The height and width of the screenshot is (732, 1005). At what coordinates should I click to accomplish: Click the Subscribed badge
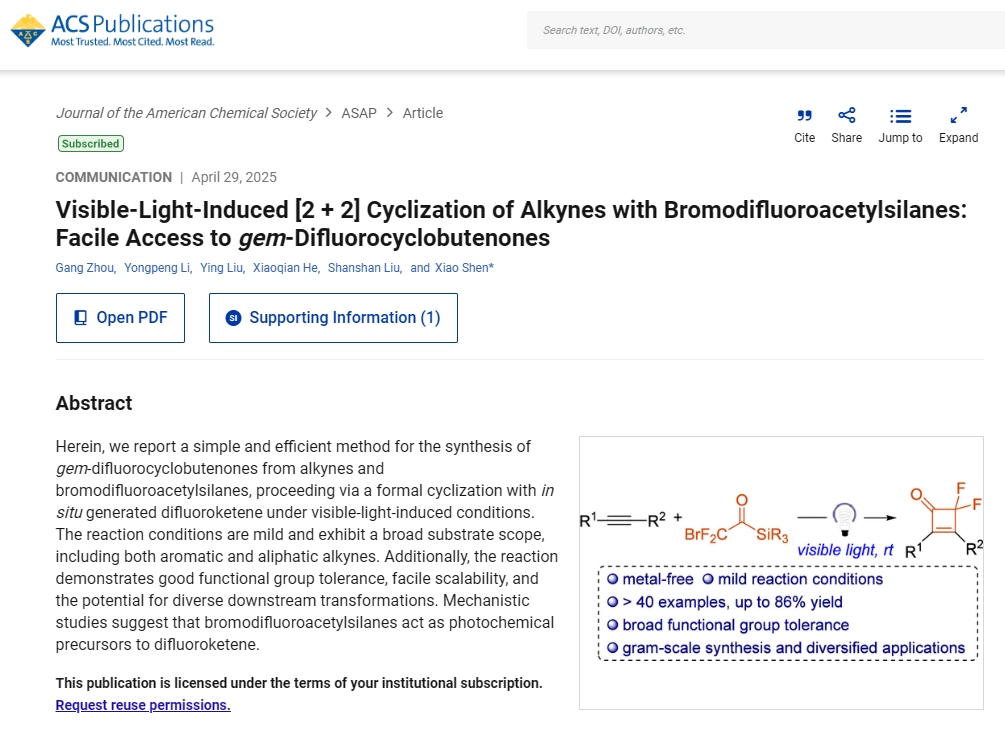tap(90, 144)
